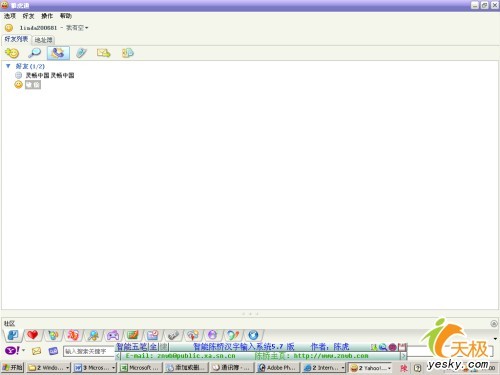Click the splitter handle above the 社区 panel
Image resolution: width=500 pixels, height=375 pixels.
(250, 314)
